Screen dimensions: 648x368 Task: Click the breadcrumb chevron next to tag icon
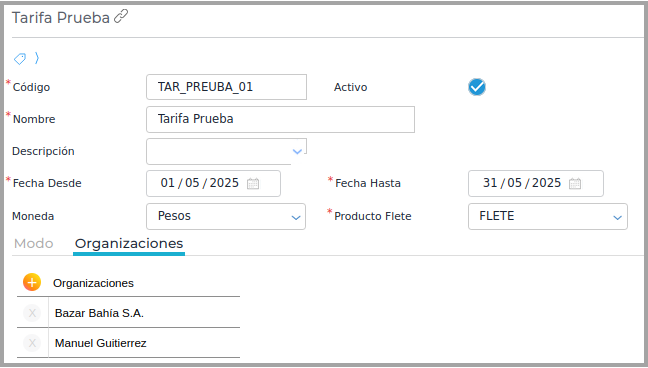click(37, 58)
